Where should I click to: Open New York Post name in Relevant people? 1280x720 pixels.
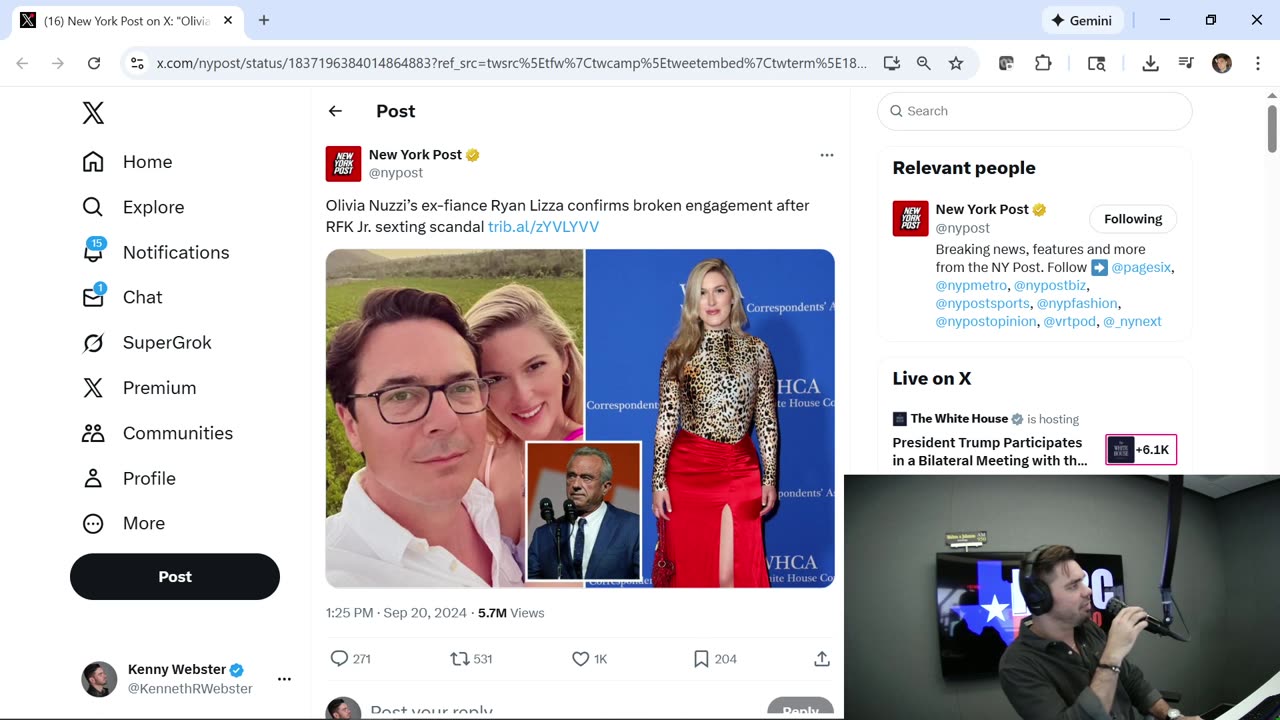click(x=982, y=209)
